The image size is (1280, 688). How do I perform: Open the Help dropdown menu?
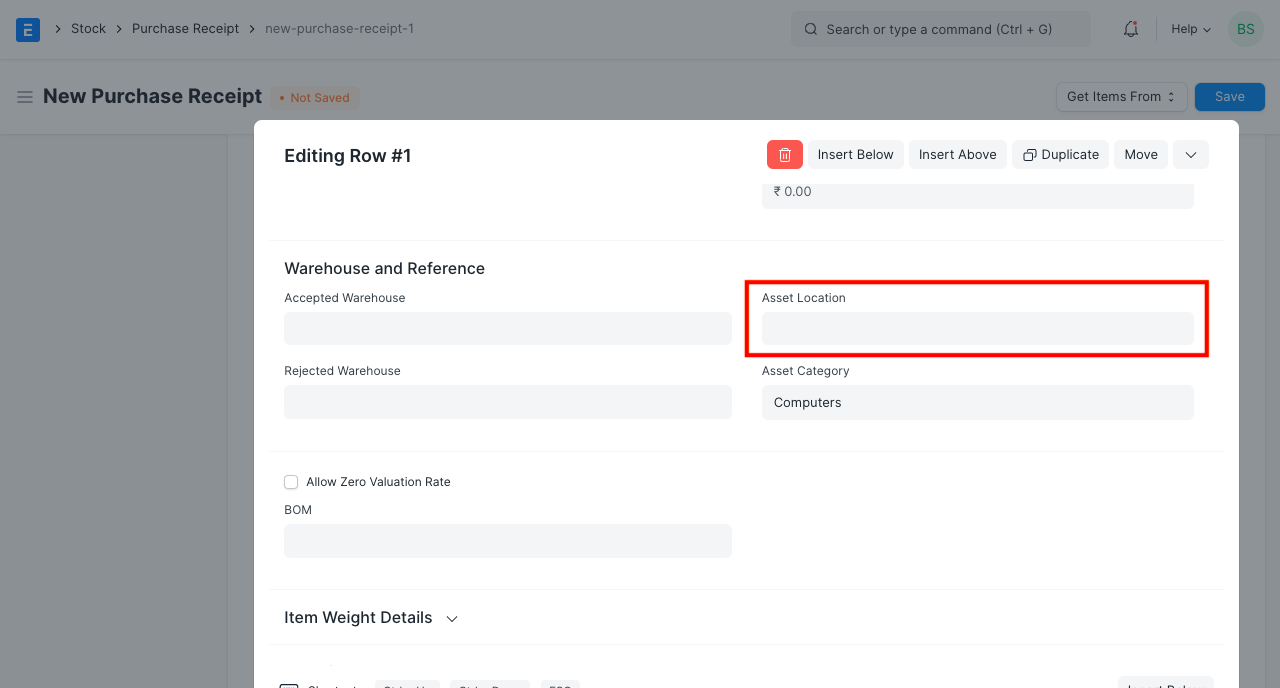click(1190, 29)
